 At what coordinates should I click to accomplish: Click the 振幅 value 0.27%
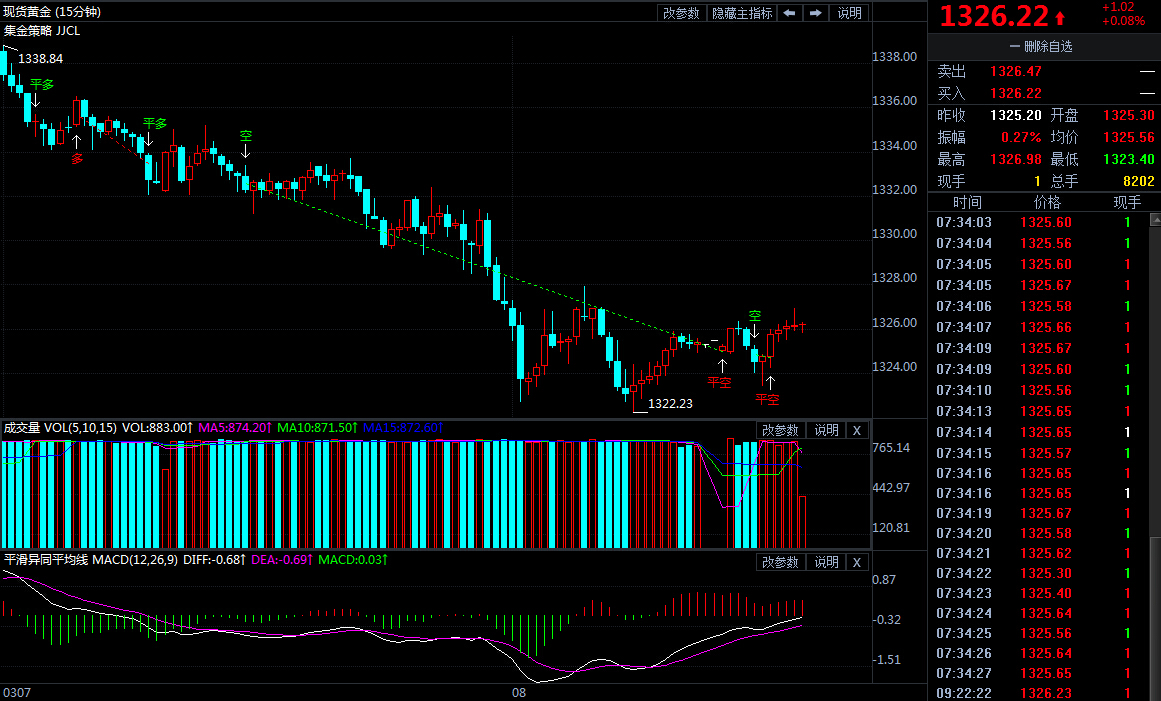[x=1021, y=138]
